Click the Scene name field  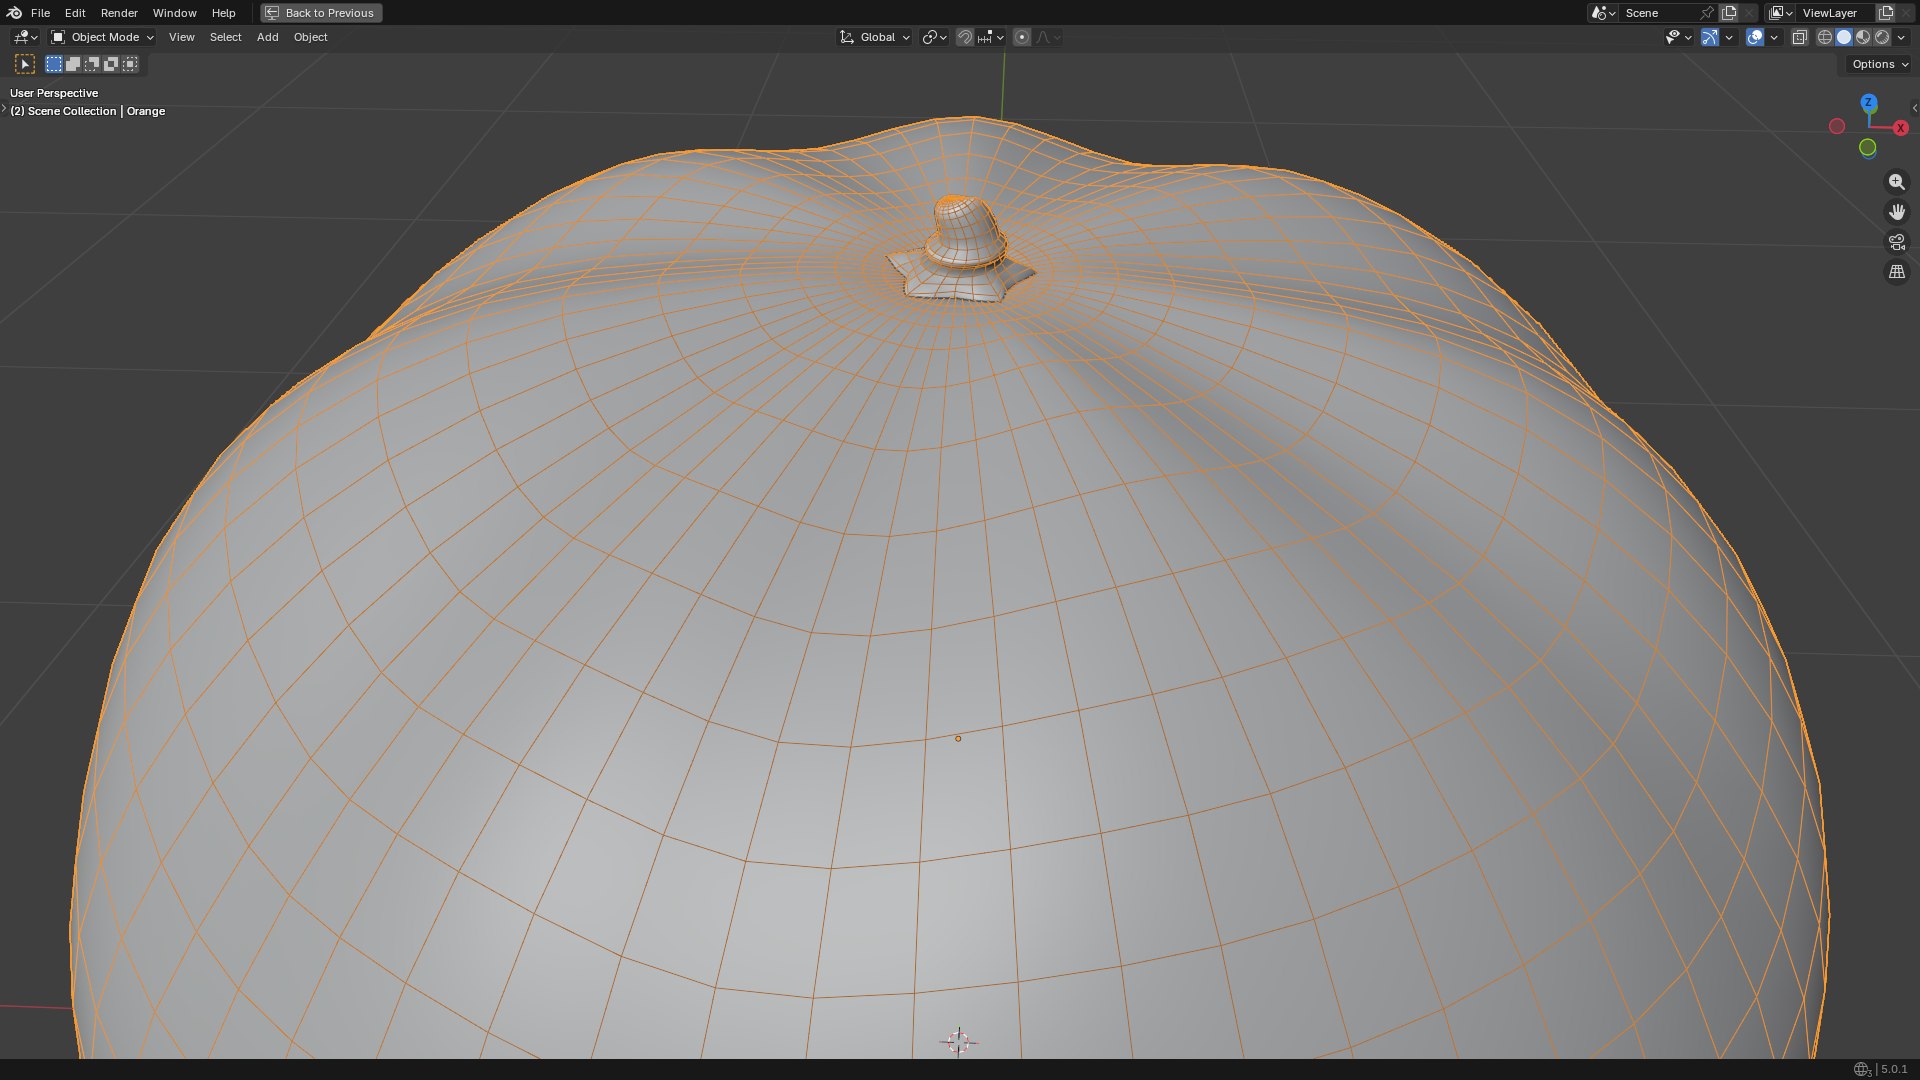[1658, 13]
